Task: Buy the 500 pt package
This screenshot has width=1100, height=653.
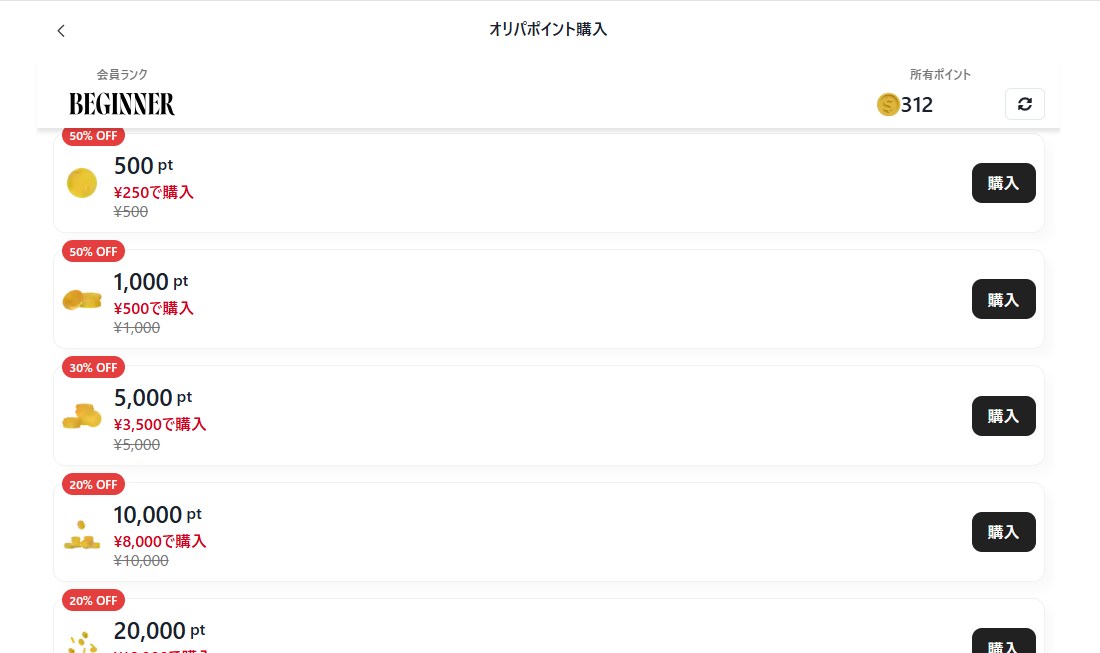Action: 1003,183
